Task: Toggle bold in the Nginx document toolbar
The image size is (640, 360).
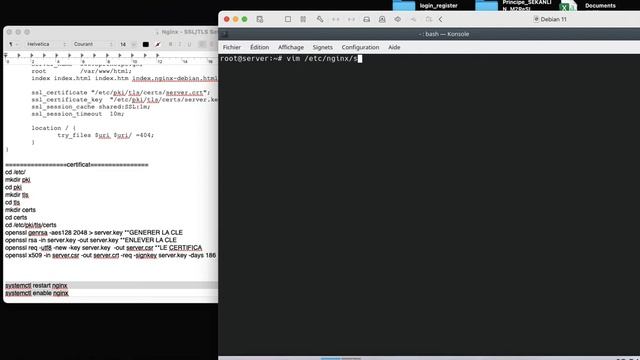Action: click(171, 44)
